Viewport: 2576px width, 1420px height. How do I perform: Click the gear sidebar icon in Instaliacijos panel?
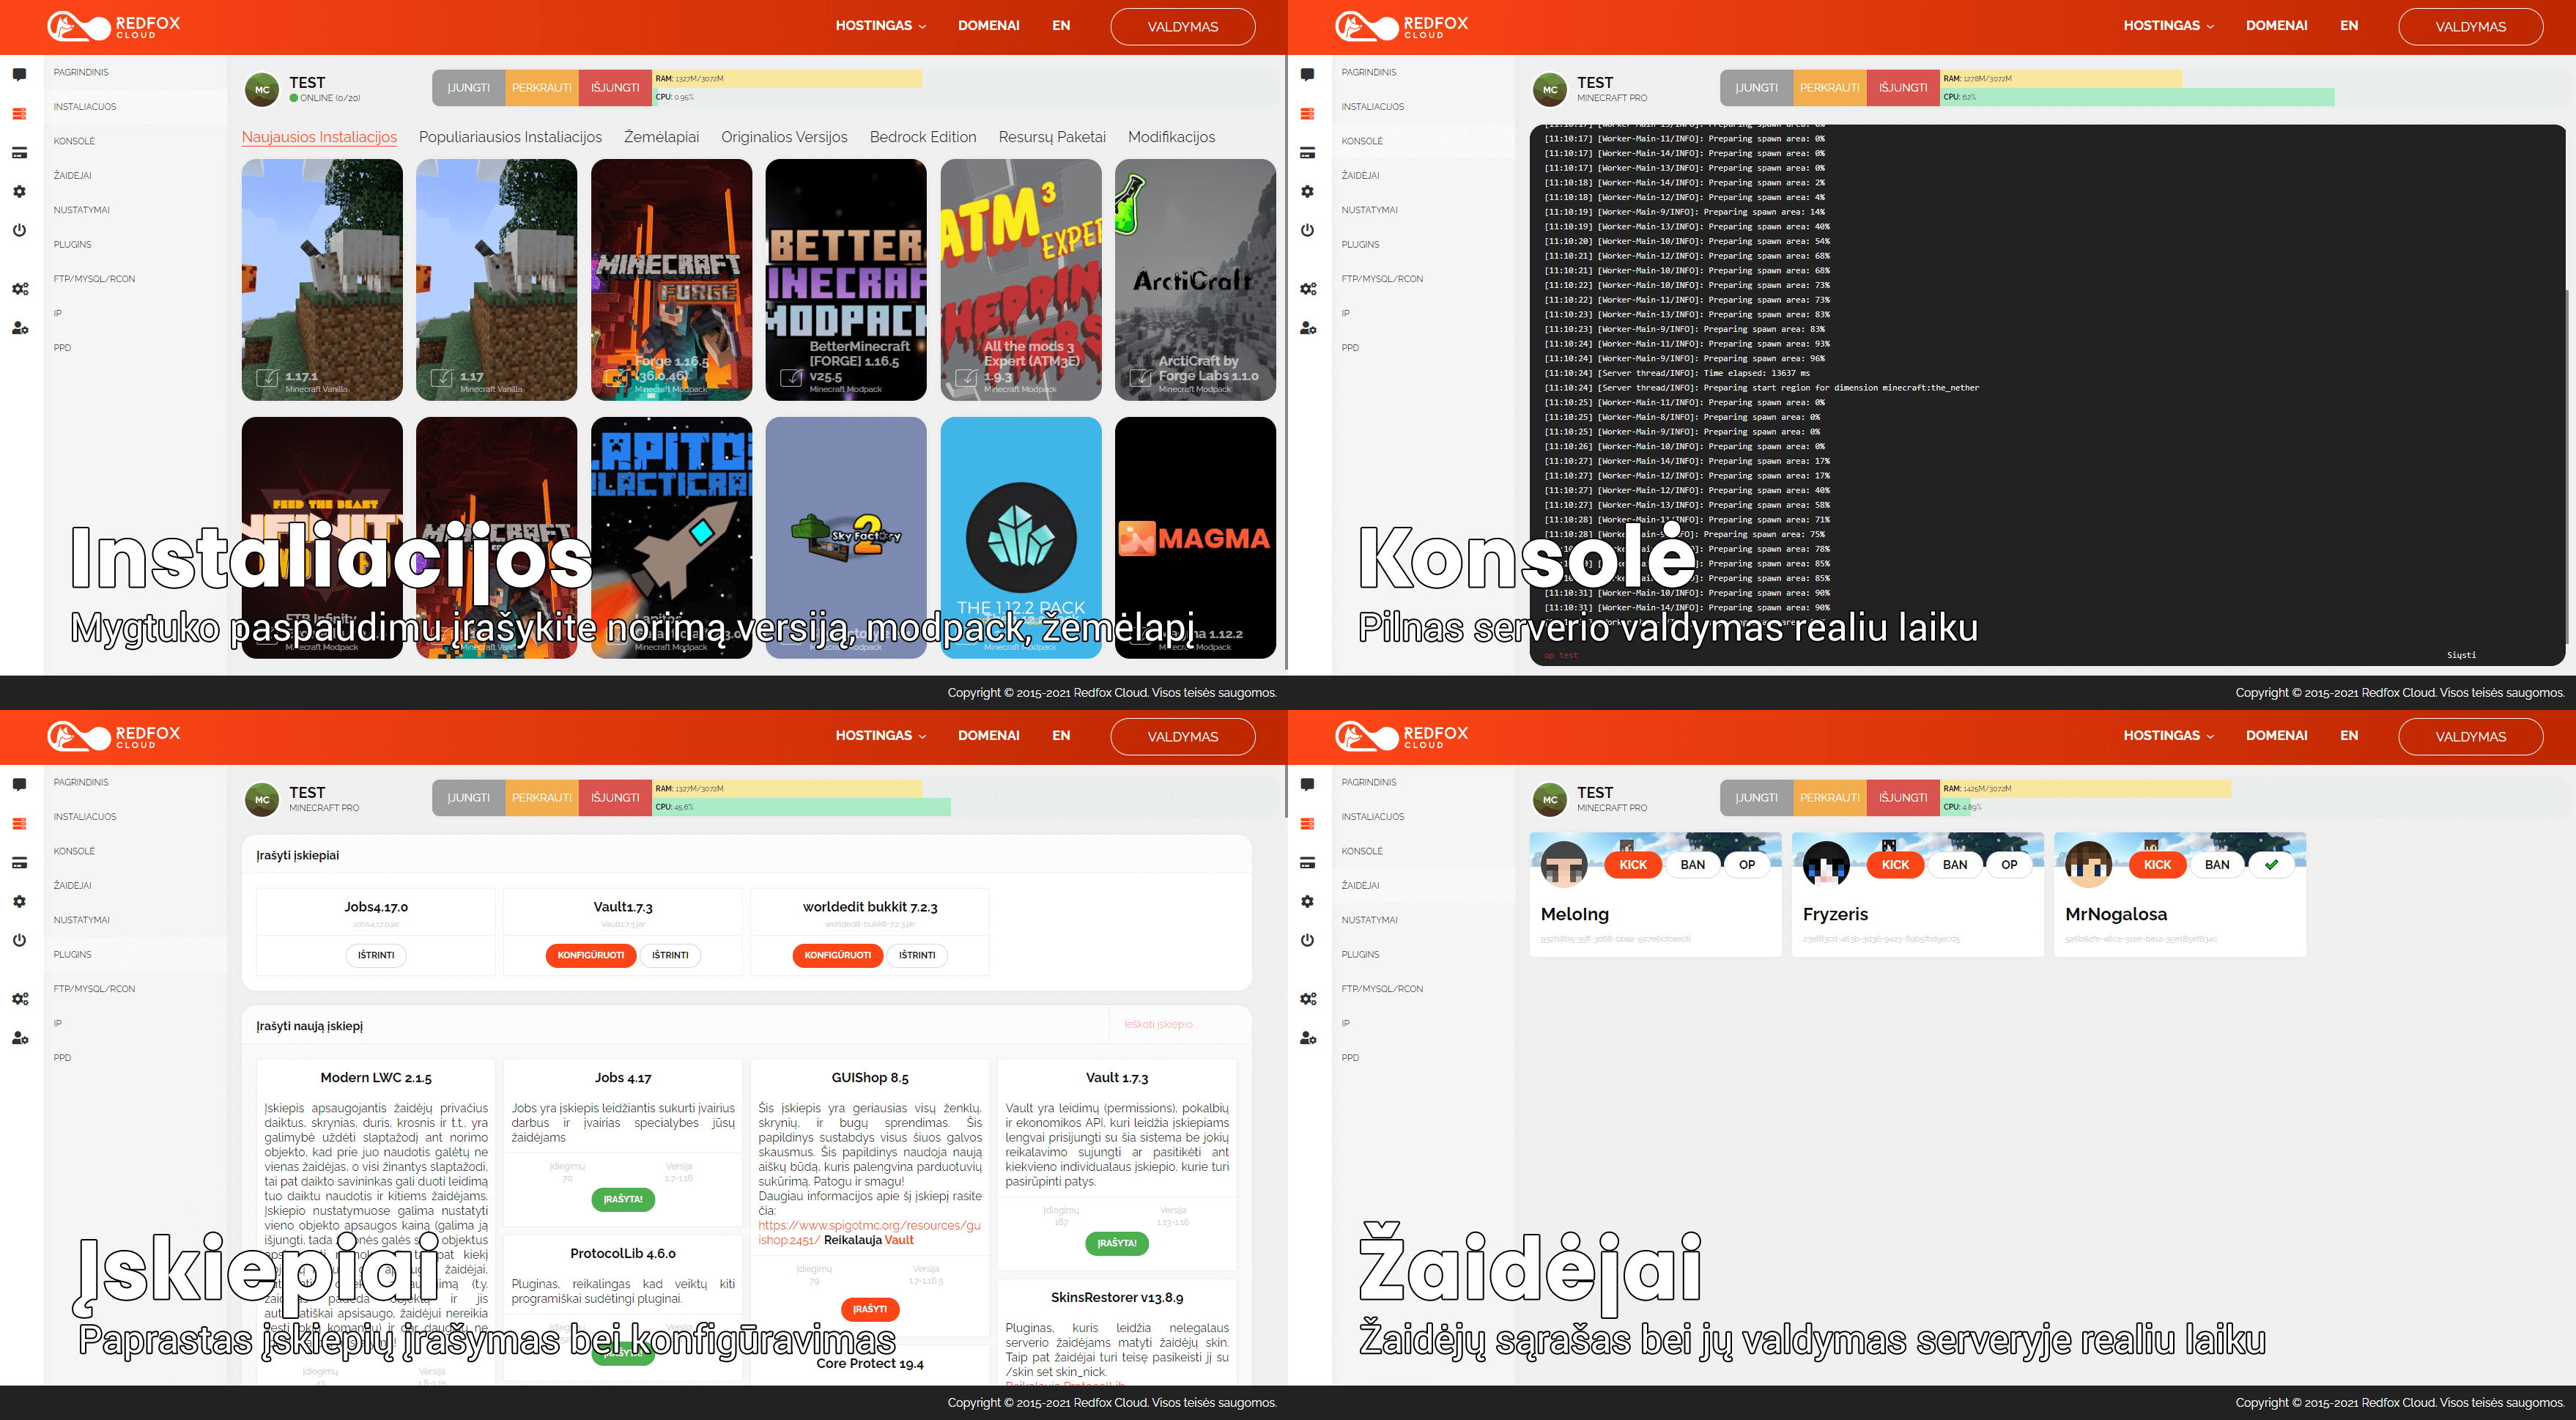coord(20,191)
